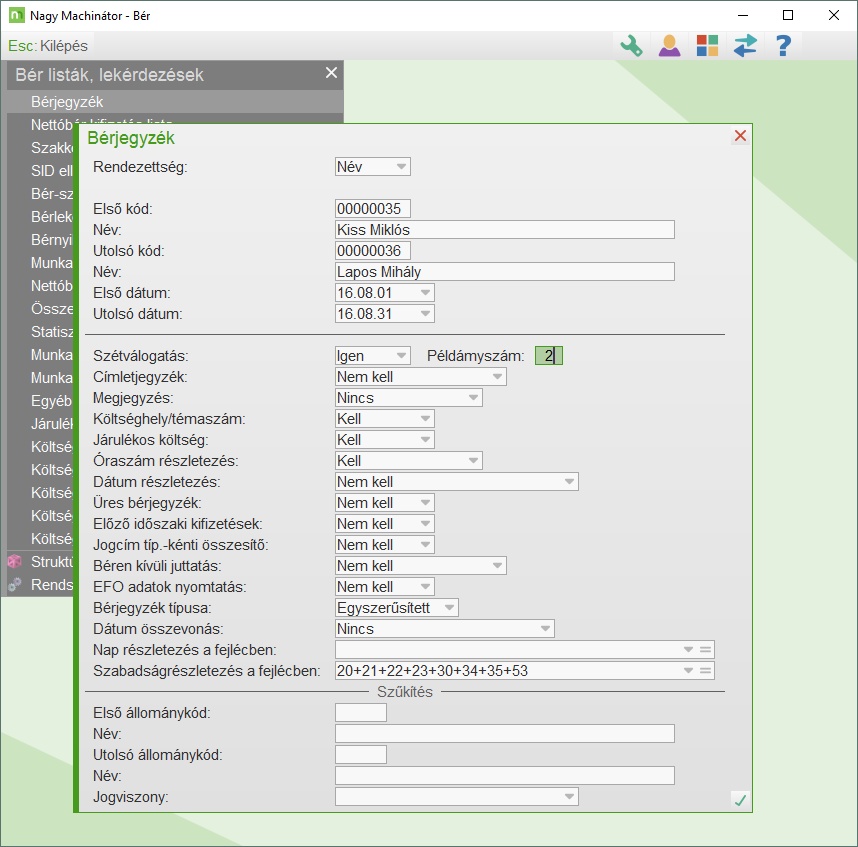The image size is (858, 847).
Task: Click the Első állománykód input field
Action: [360, 713]
